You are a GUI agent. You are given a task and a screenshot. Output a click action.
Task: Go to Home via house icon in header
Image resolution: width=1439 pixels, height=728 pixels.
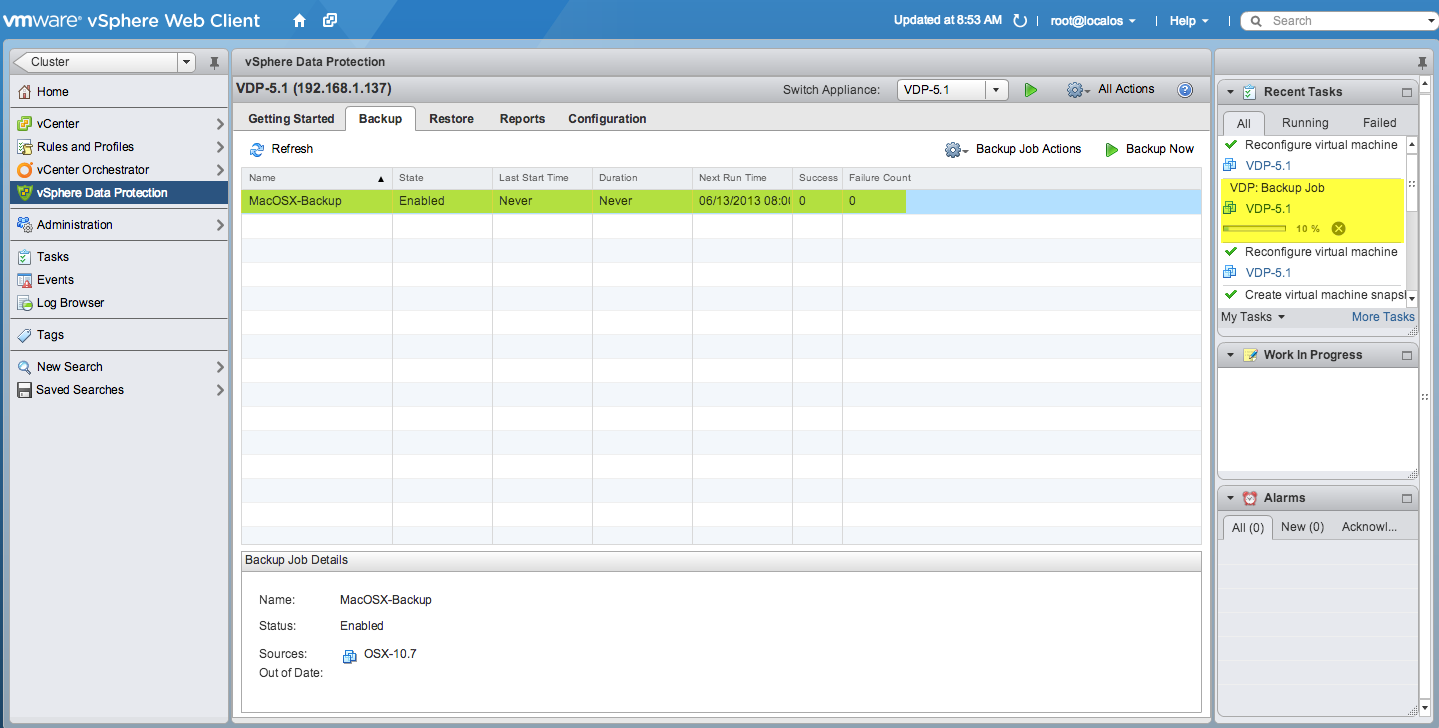[299, 20]
